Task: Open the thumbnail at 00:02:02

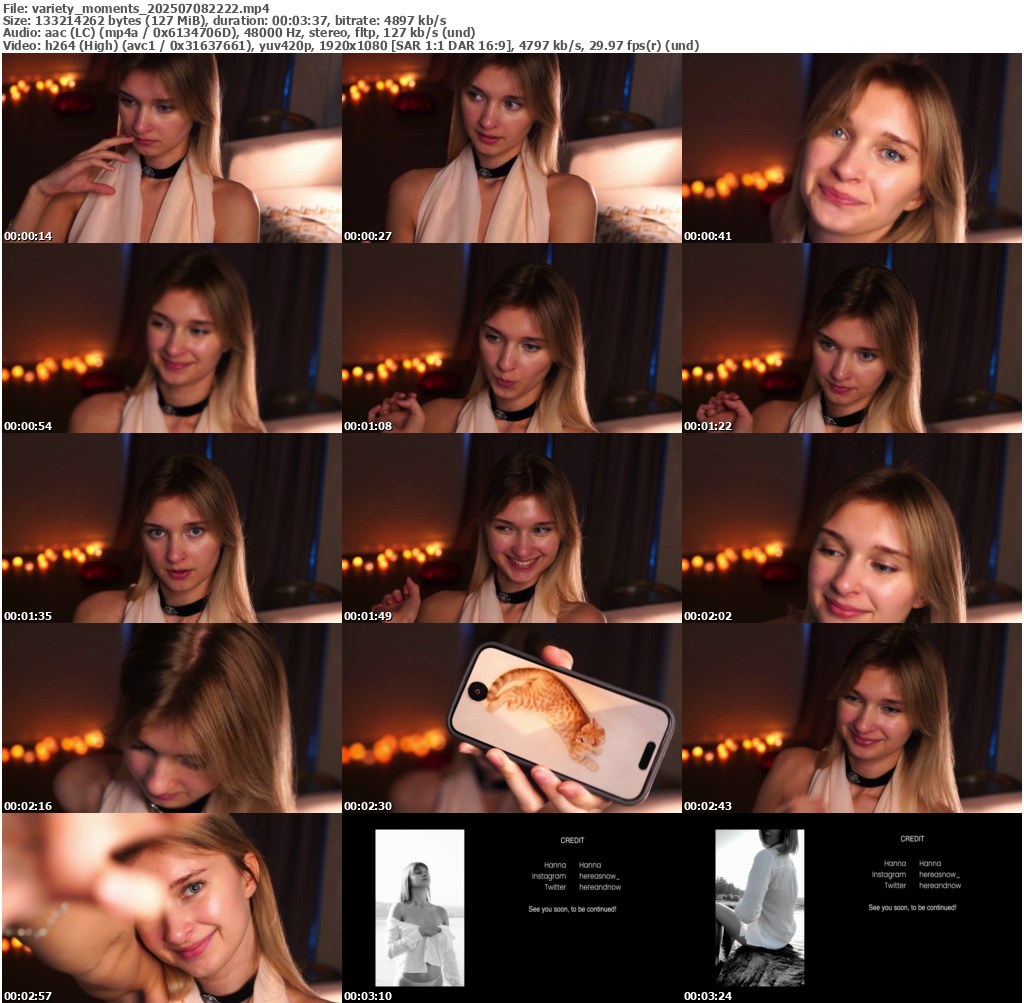Action: (x=851, y=528)
